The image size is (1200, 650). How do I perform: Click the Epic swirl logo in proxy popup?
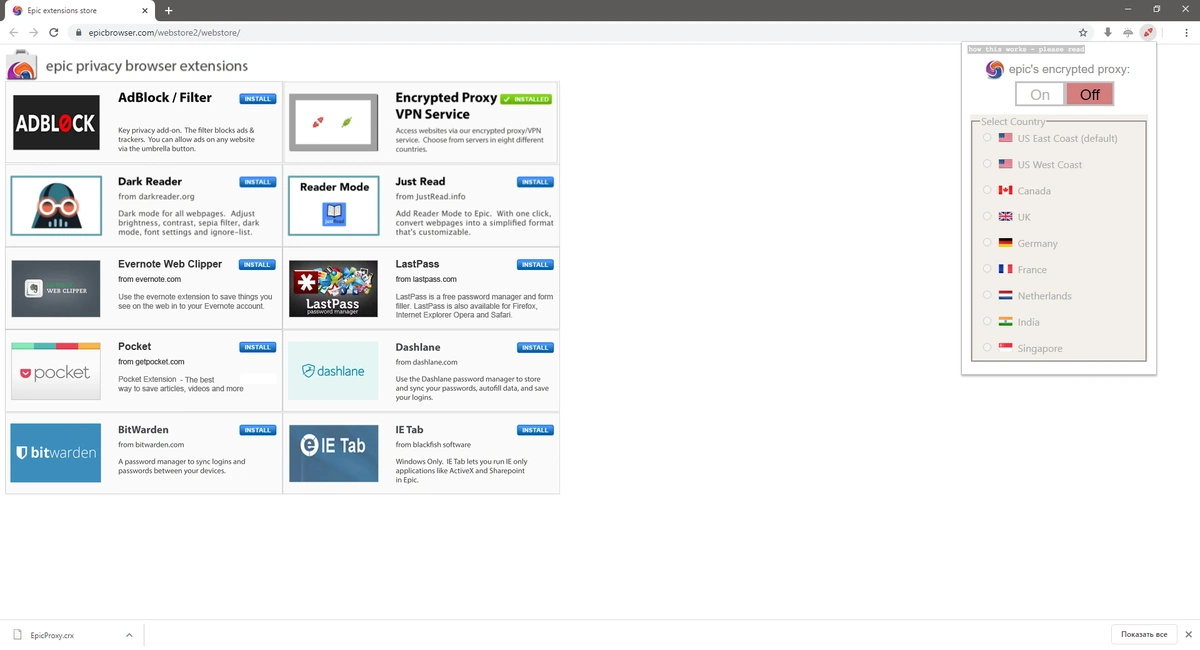994,70
